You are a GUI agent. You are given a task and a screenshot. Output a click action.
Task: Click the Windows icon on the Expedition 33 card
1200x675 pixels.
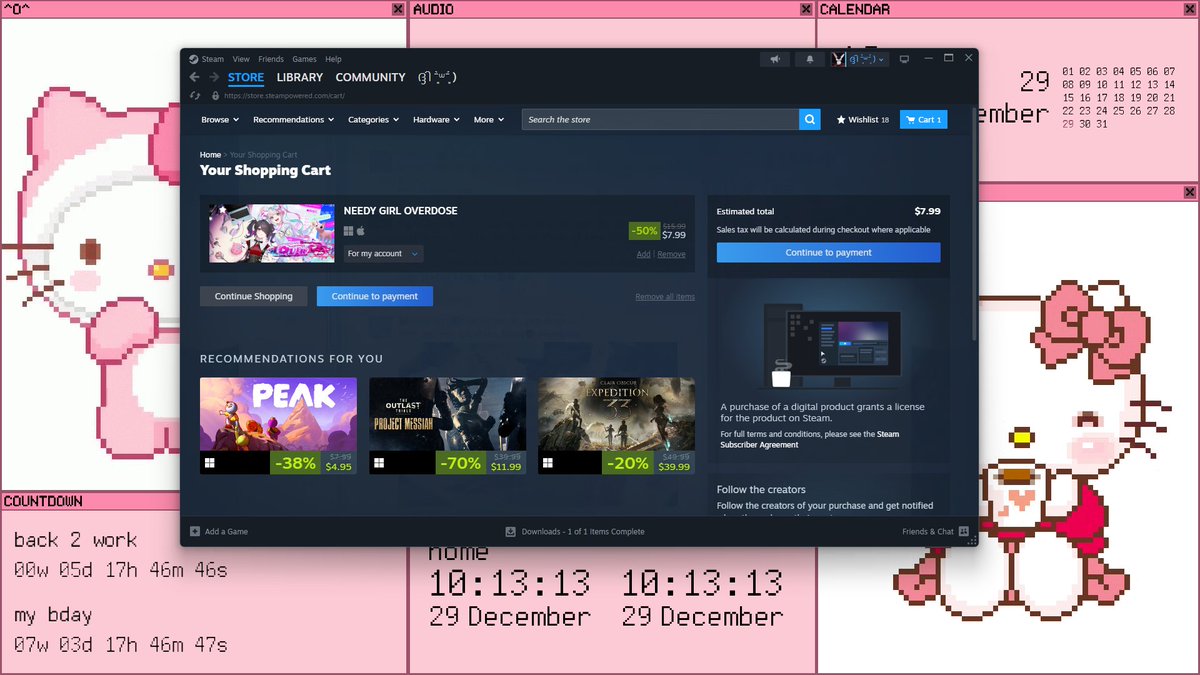pos(549,463)
